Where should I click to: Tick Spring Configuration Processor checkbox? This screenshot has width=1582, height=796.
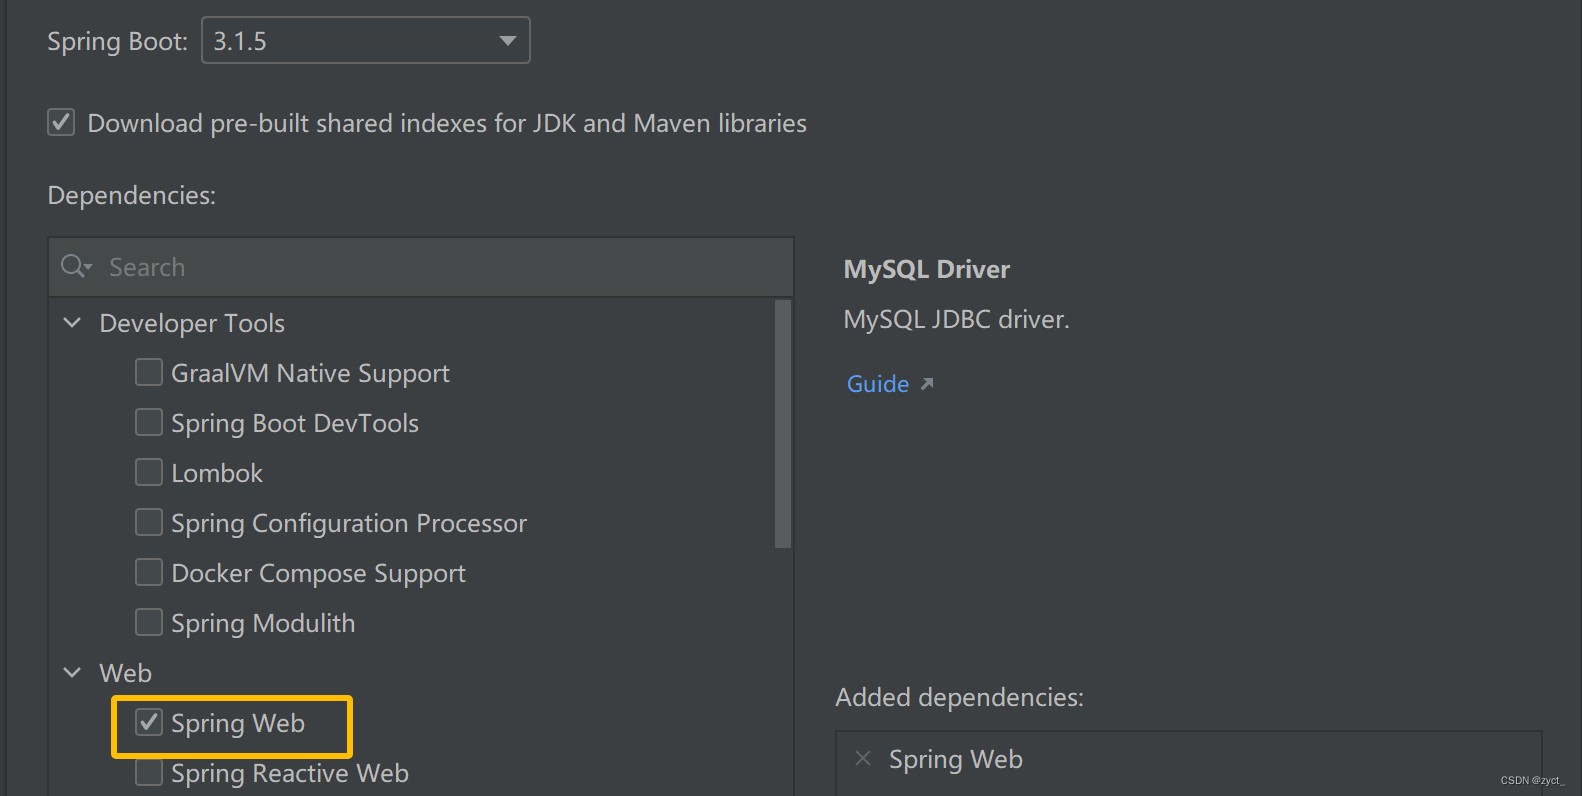coord(149,523)
